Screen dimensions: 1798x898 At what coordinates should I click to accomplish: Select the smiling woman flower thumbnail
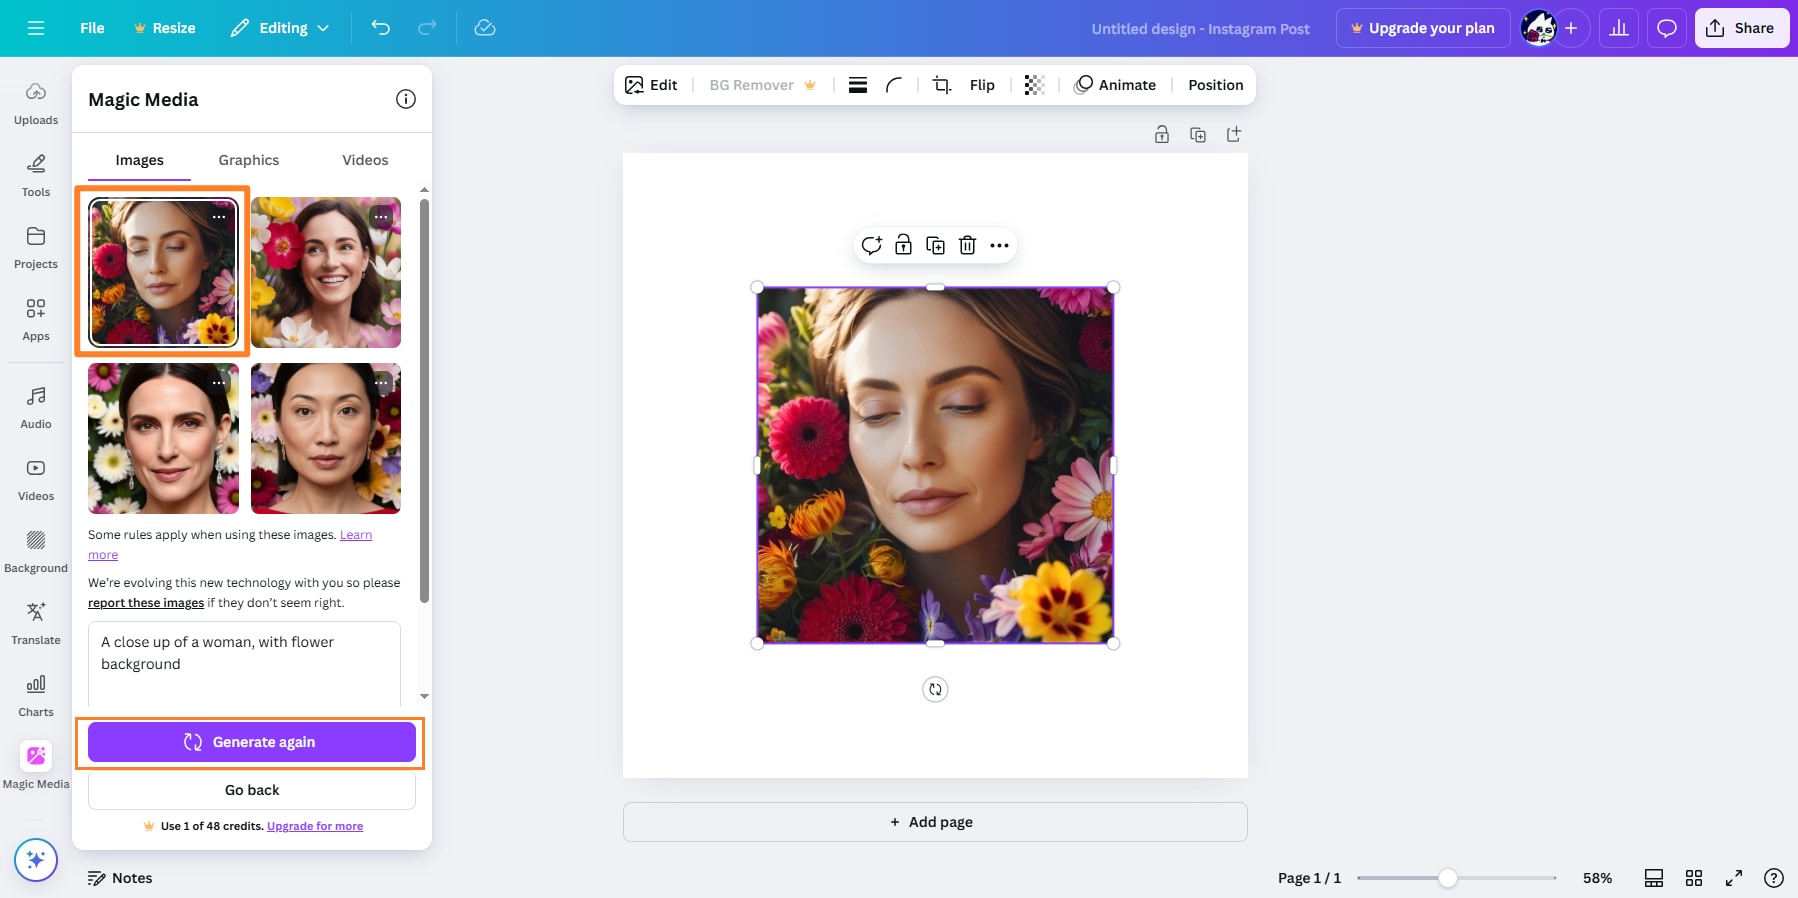point(326,272)
